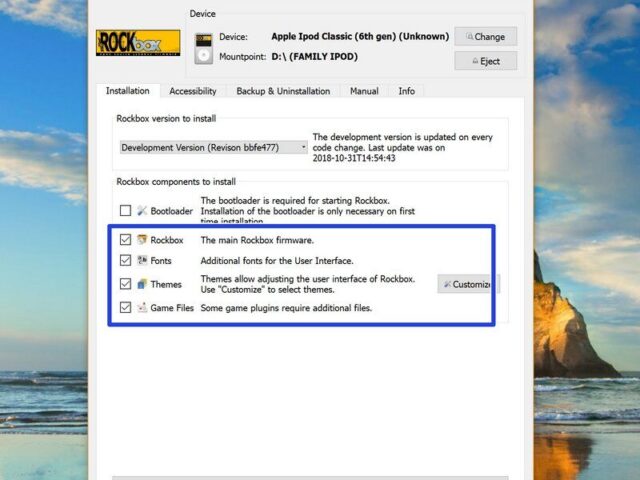Open the Backup & Uninstallation tab
Image resolution: width=640 pixels, height=480 pixels.
(283, 91)
